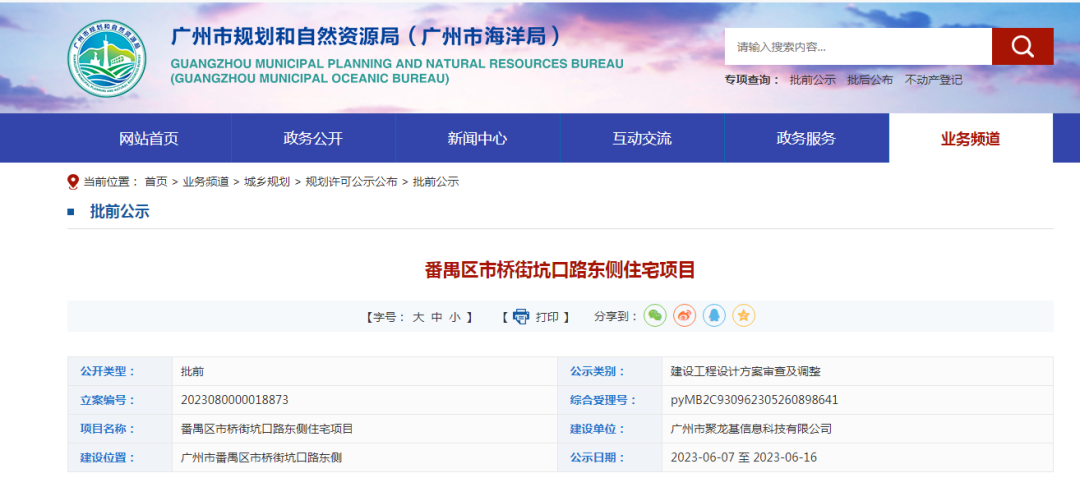This screenshot has width=1080, height=487.
Task: Focus the search input field
Action: tap(858, 46)
